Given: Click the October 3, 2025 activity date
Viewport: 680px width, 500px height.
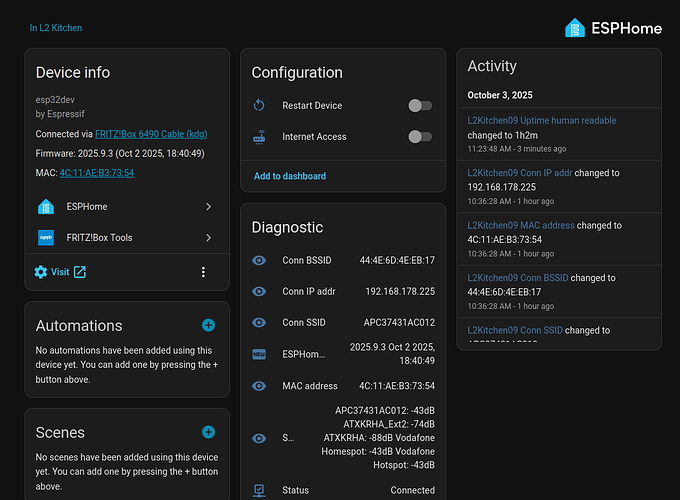Looking at the screenshot, I should (500, 95).
